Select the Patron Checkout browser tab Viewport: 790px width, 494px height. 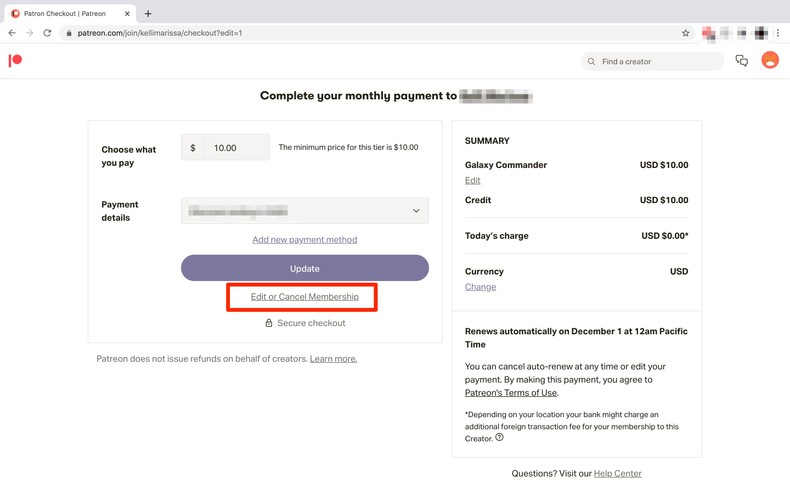point(66,14)
